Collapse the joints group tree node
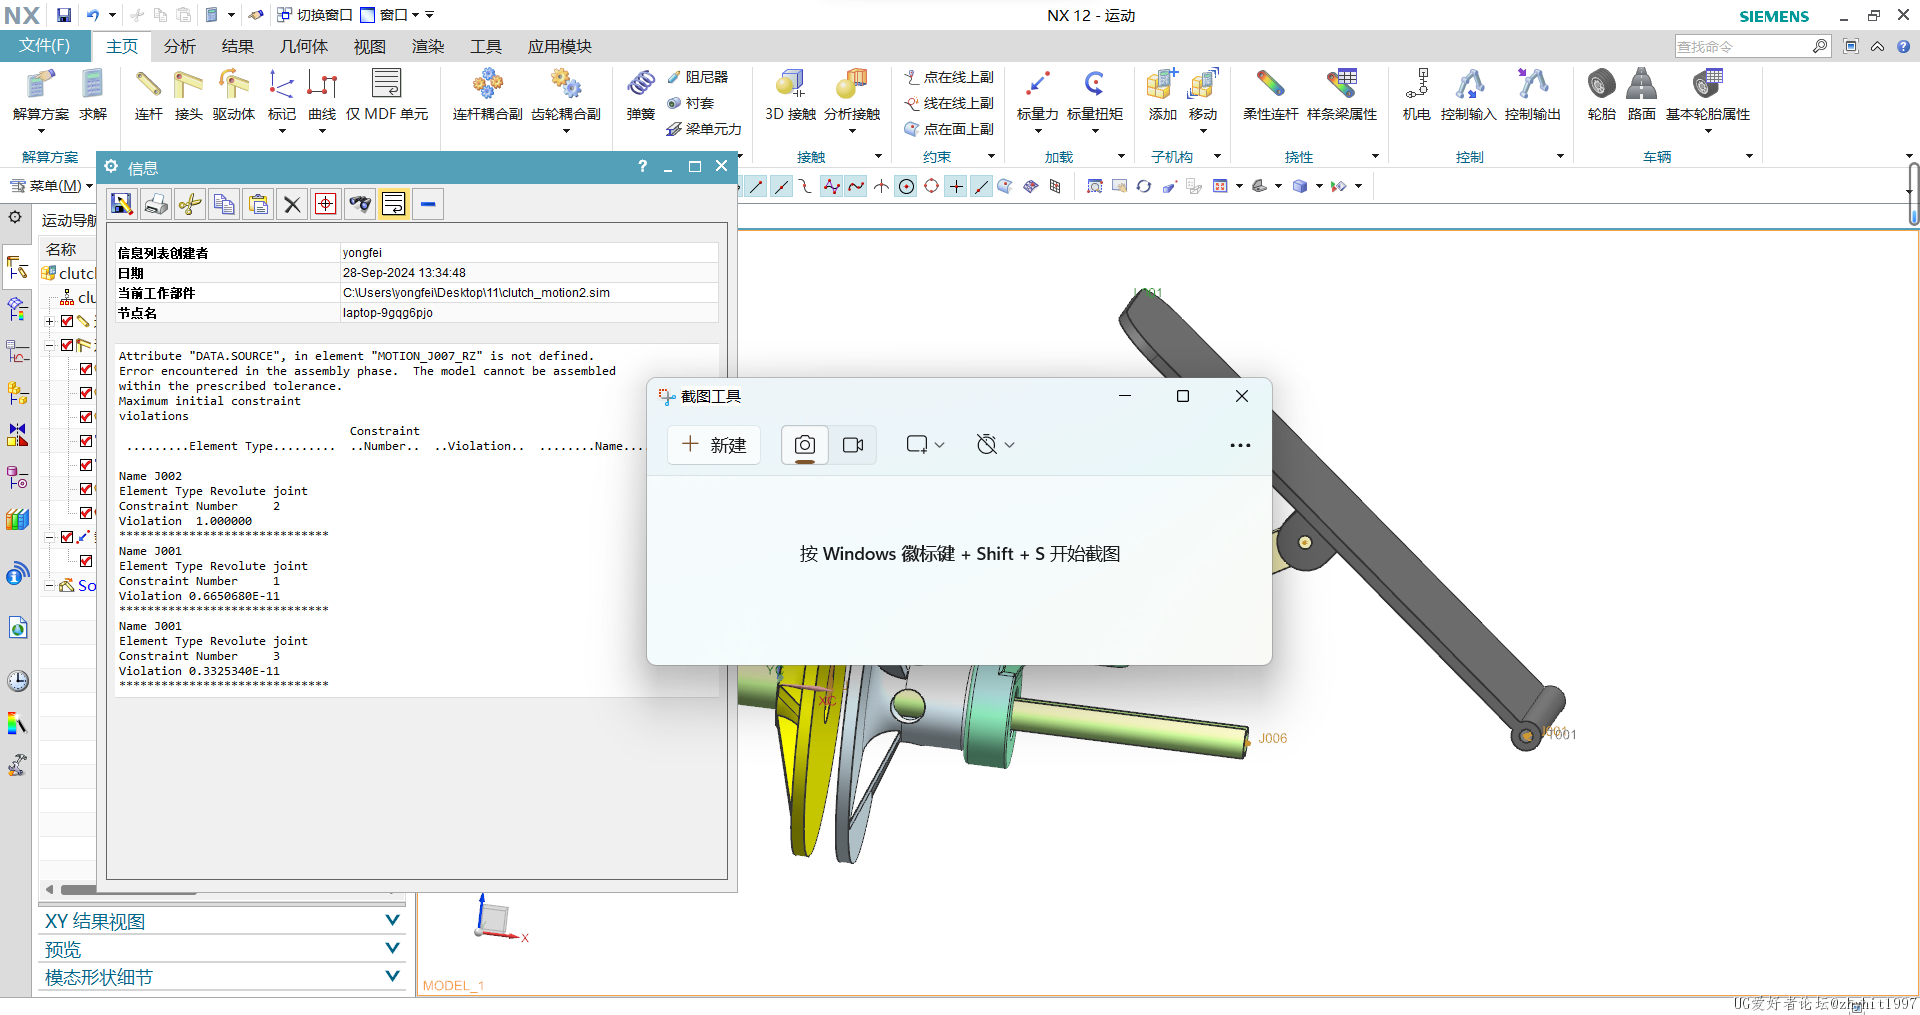Image resolution: width=1920 pixels, height=1015 pixels. pos(50,345)
